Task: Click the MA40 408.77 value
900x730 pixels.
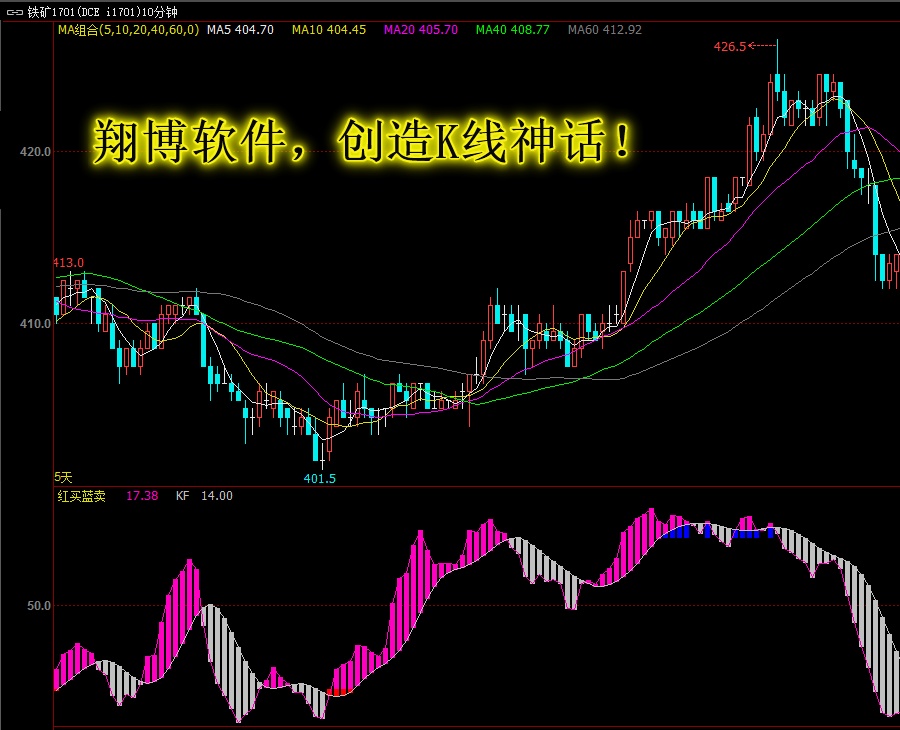Action: click(x=513, y=30)
